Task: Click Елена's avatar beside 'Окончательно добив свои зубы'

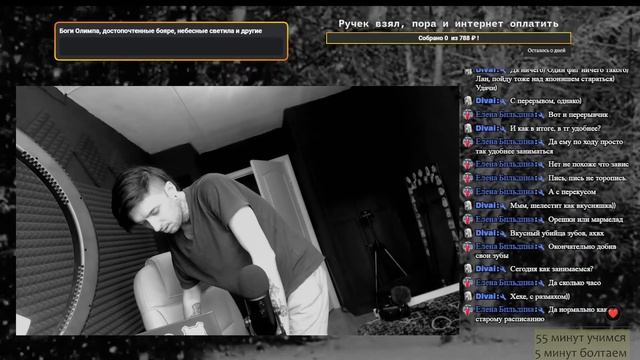Action: point(468,247)
